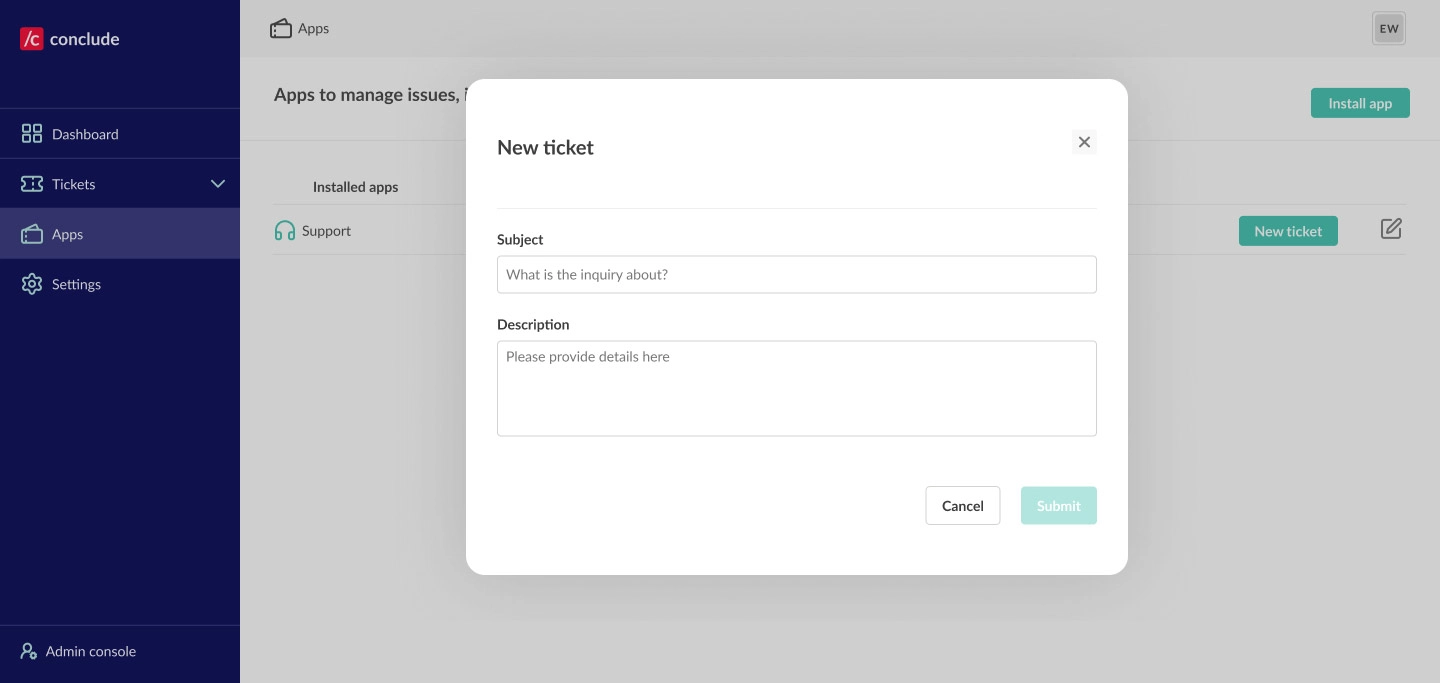The image size is (1440, 683).
Task: Click the edit pencil icon for Support
Action: click(x=1391, y=229)
